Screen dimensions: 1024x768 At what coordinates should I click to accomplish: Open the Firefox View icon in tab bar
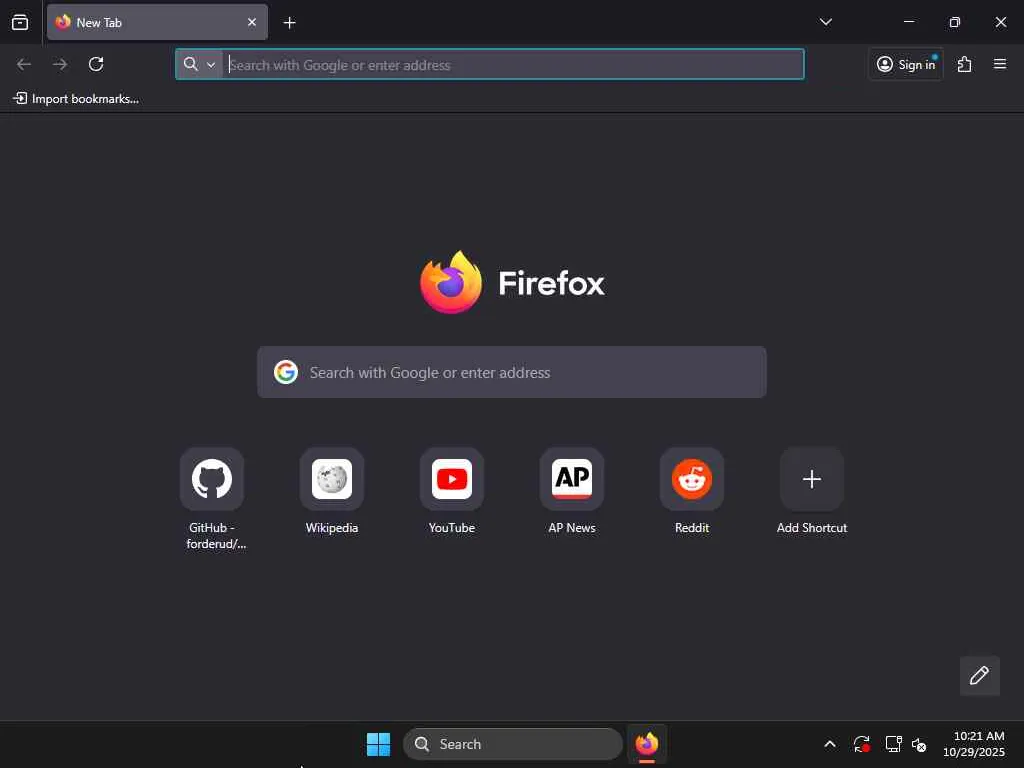pos(20,22)
